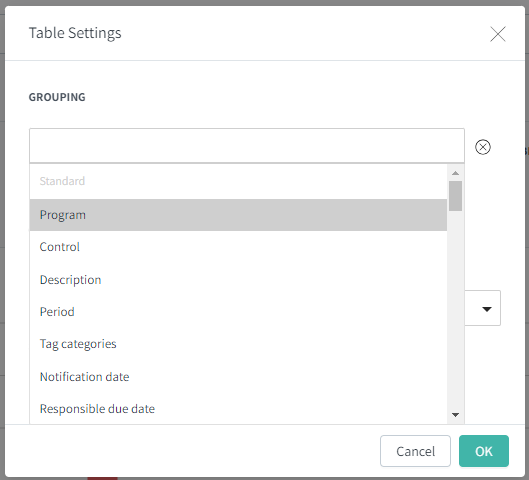Click the scrollbar track below the thumb

[x=455, y=310]
